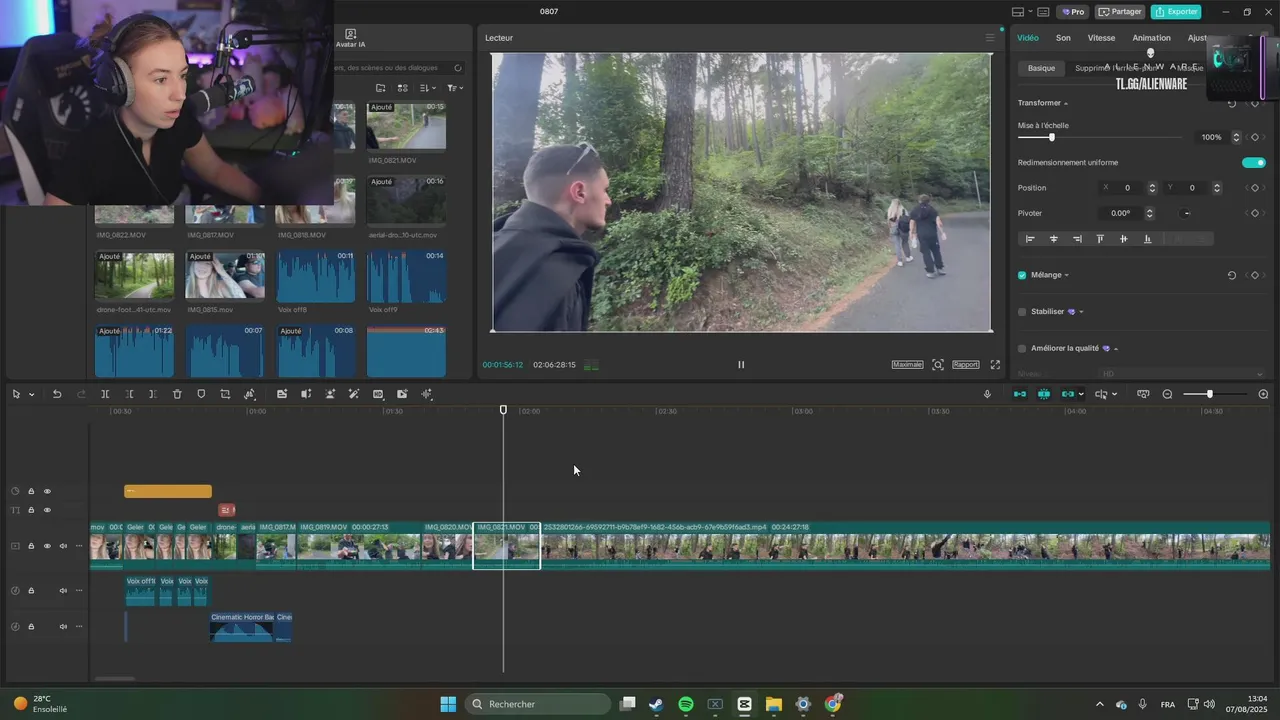
Task: Reset the Transformer settings
Action: tap(1232, 103)
